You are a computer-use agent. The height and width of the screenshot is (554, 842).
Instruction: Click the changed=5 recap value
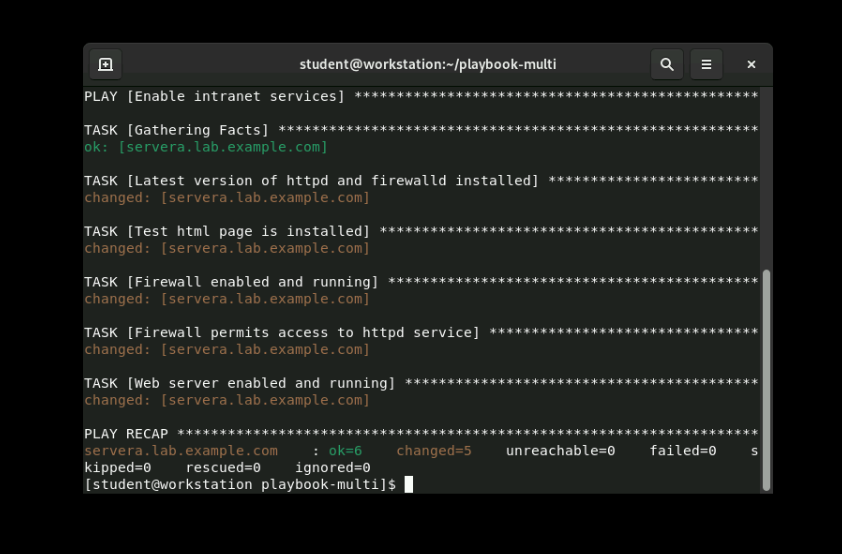(434, 451)
